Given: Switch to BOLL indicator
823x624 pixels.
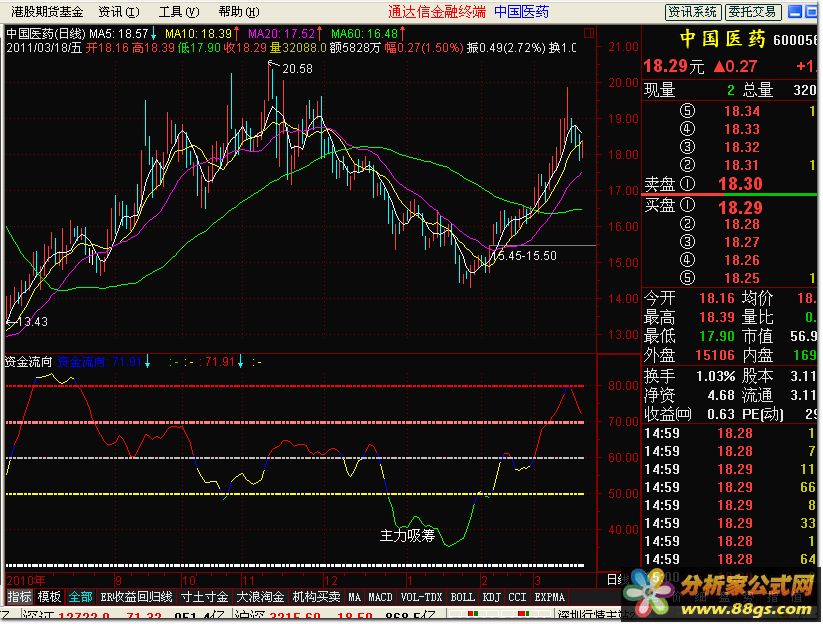Looking at the screenshot, I should 462,597.
